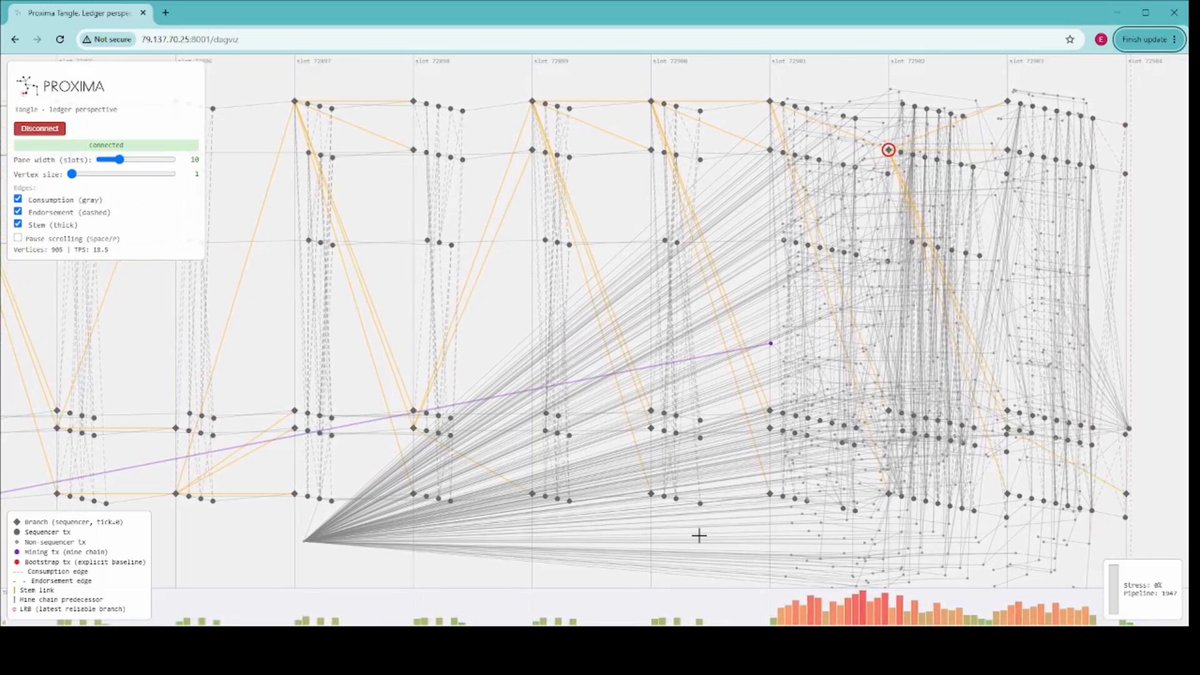Image resolution: width=1200 pixels, height=675 pixels.
Task: Adjust the Vertex size slider
Action: [122, 174]
